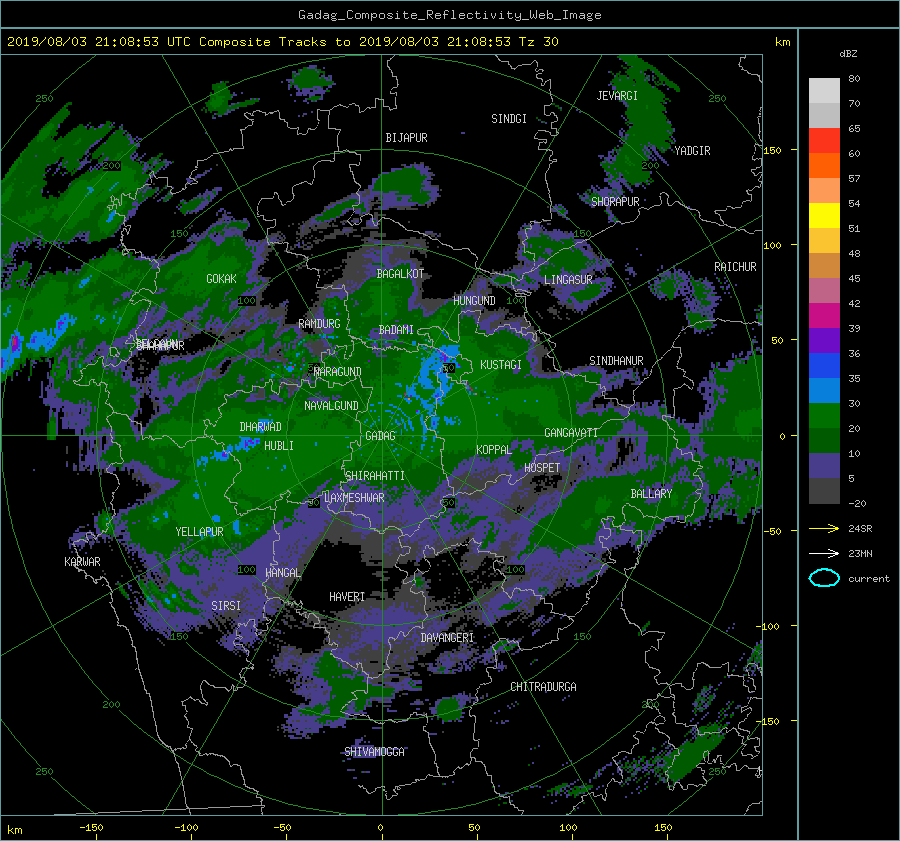Click the SINDGI city label
Image resolution: width=900 pixels, height=841 pixels.
[509, 119]
